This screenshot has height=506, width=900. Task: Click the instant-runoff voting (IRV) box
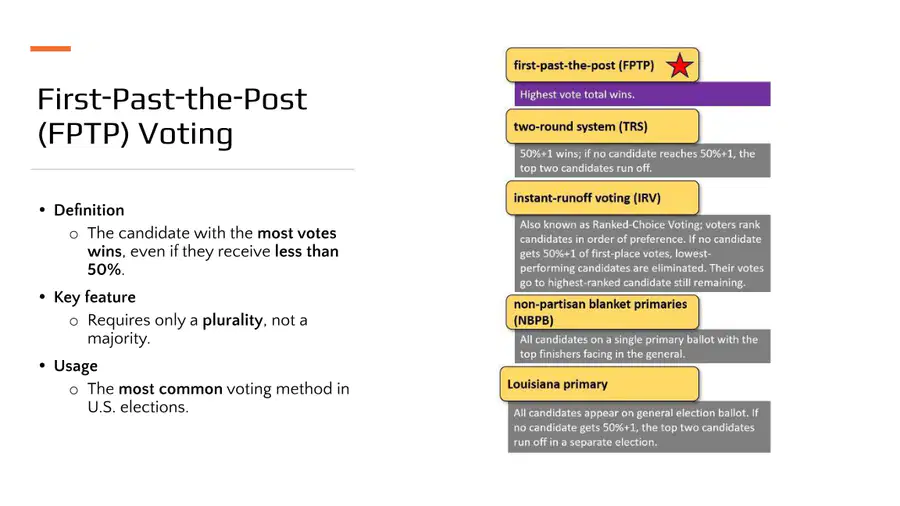602,198
